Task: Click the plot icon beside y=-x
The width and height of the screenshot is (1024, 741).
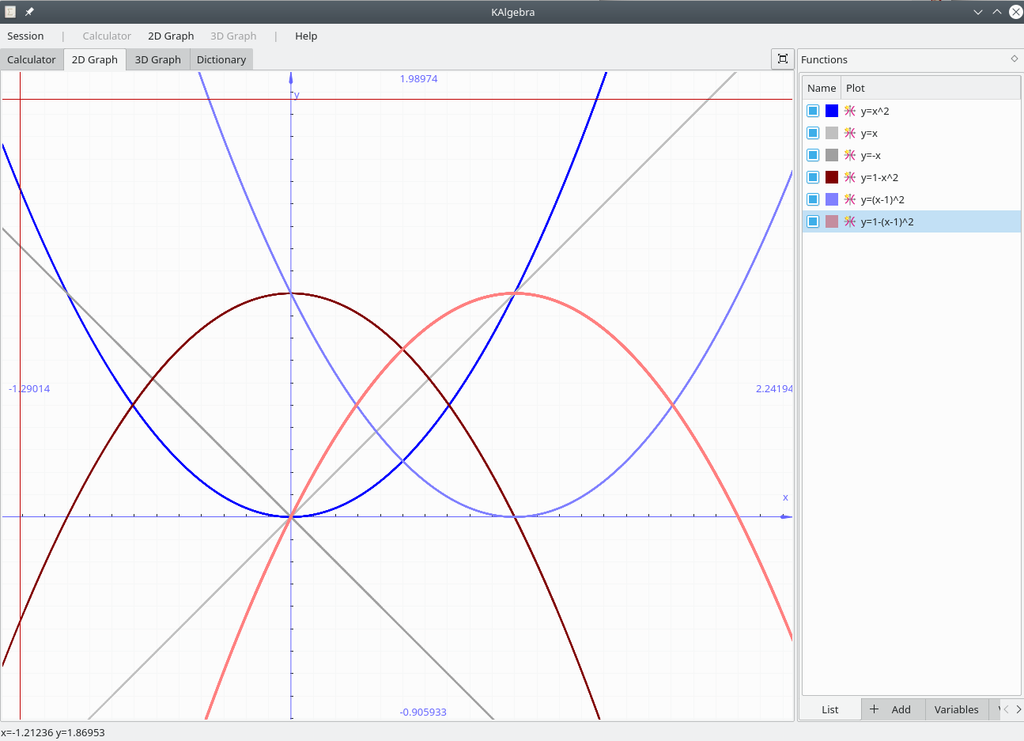Action: point(850,155)
